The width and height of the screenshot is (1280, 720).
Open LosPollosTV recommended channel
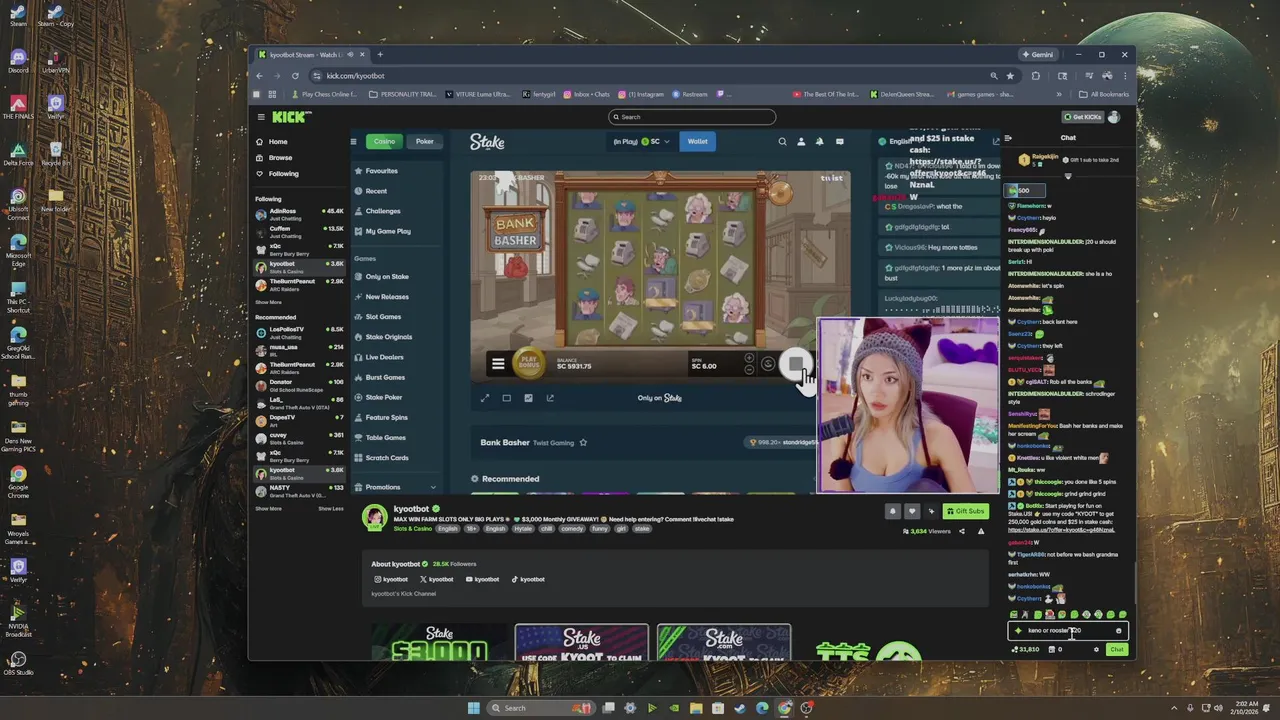click(x=299, y=331)
